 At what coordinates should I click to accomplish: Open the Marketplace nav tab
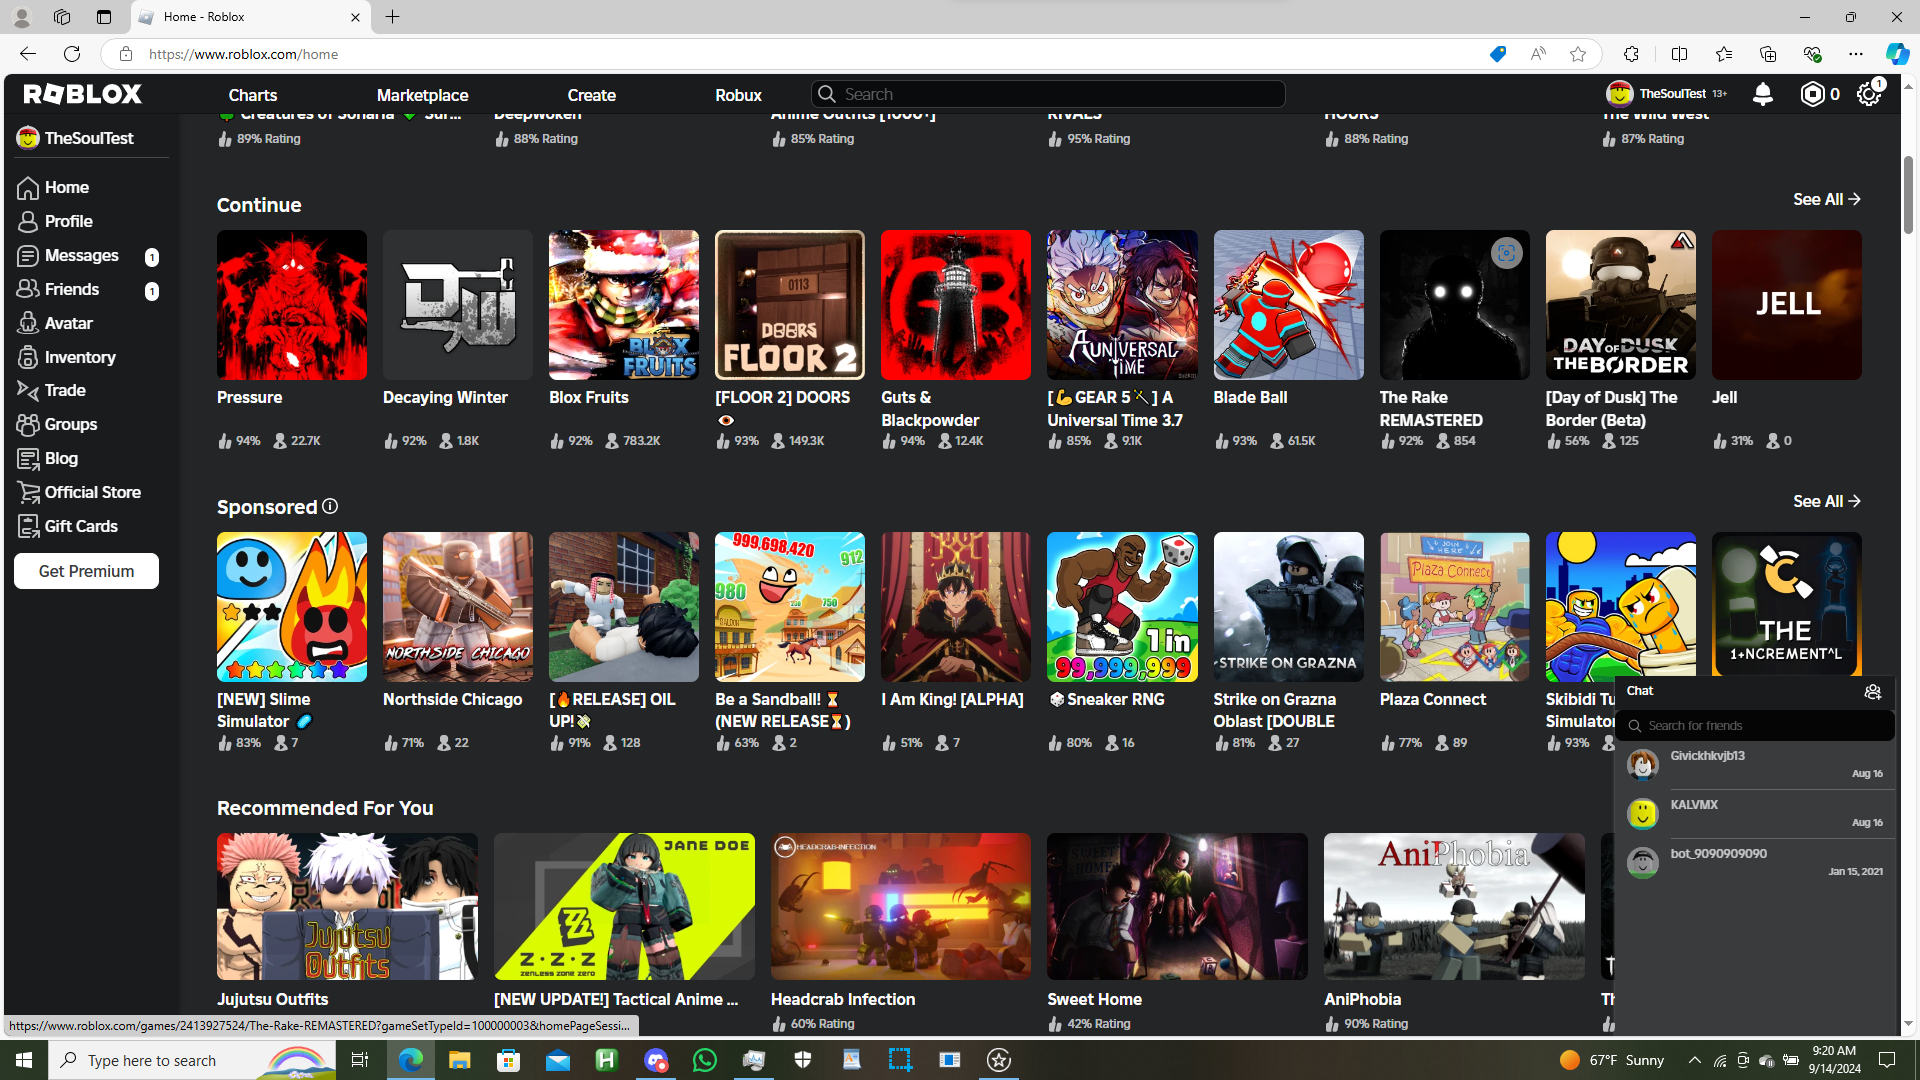422,95
